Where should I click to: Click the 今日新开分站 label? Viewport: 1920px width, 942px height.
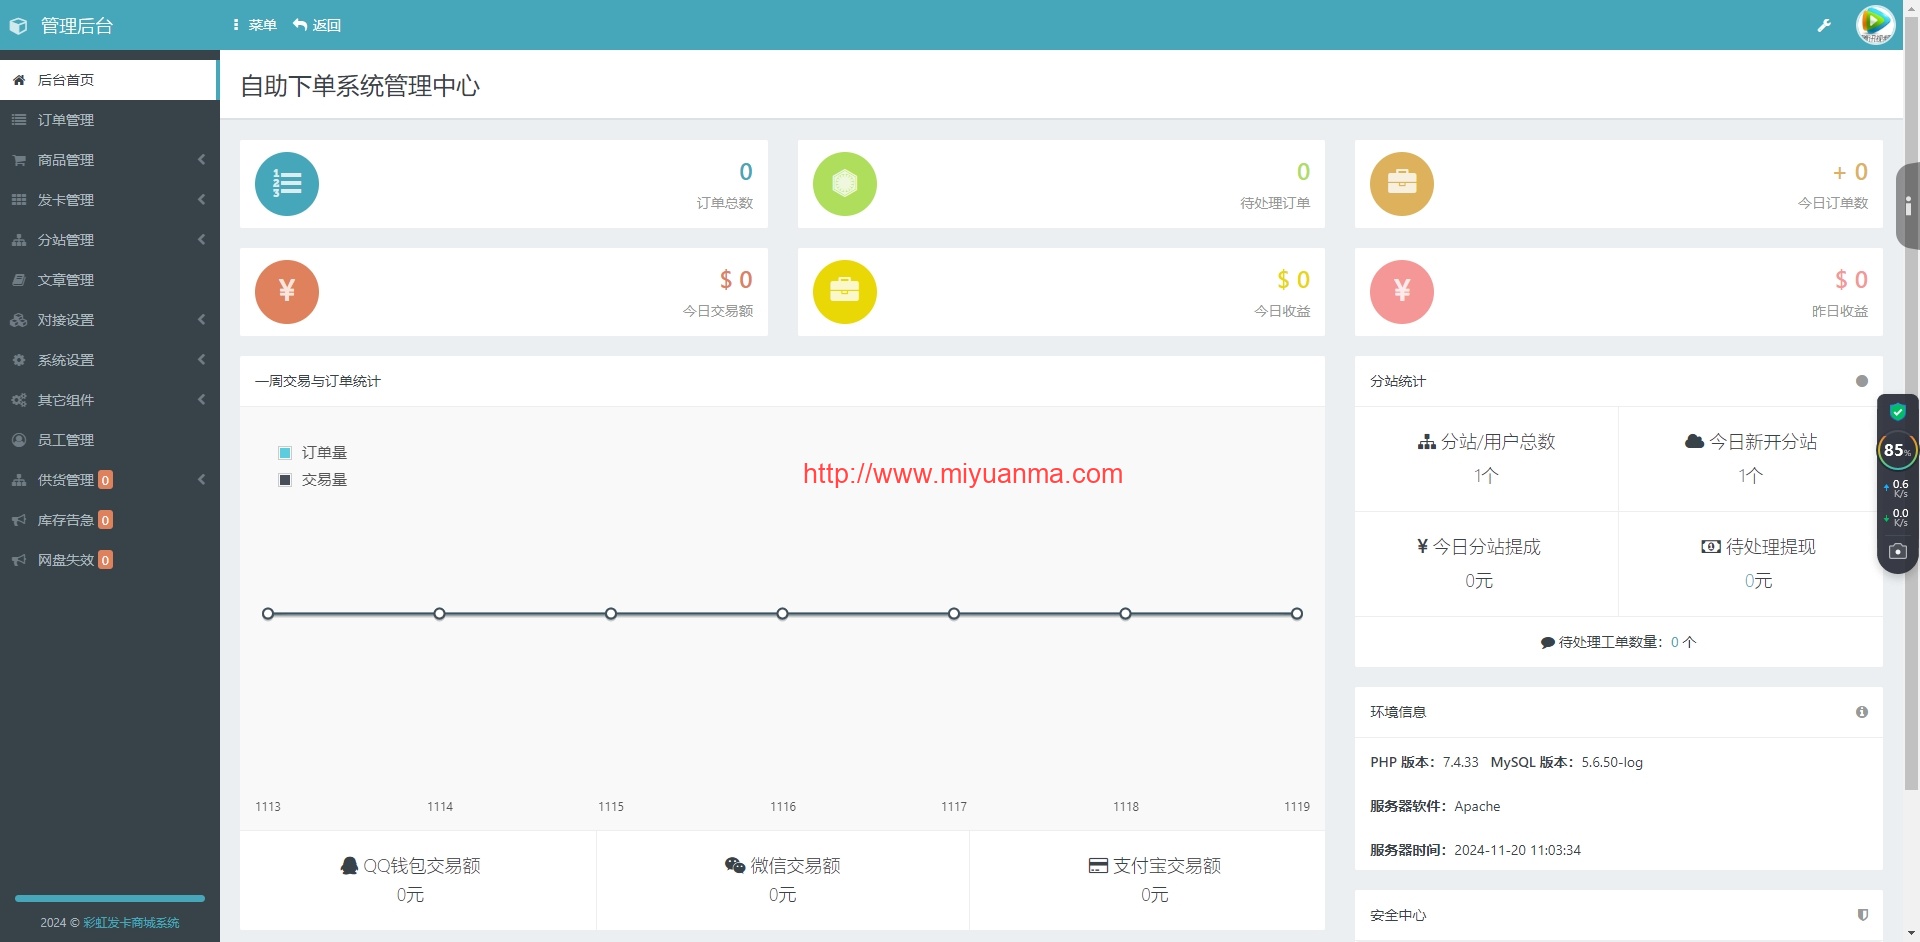[1751, 442]
